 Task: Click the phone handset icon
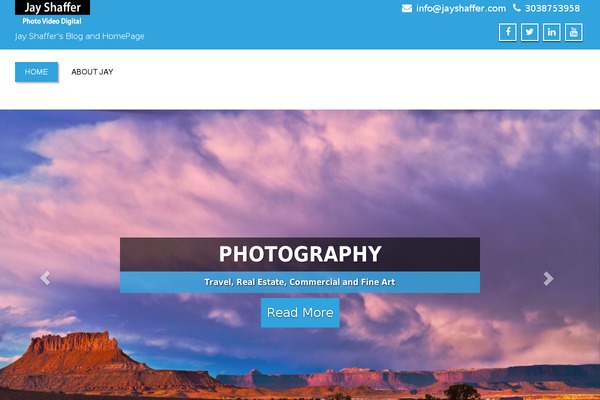pos(517,8)
